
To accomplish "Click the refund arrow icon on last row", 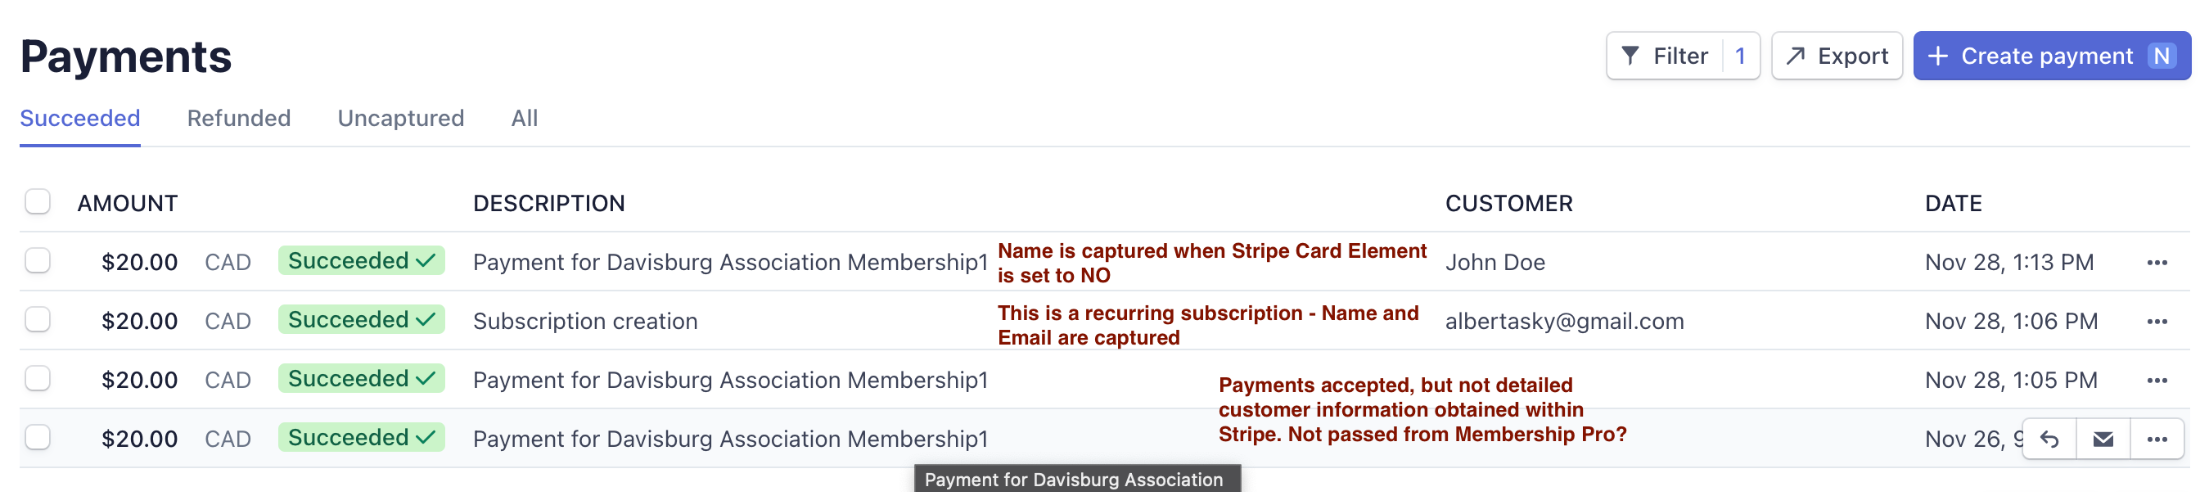I will tap(2049, 439).
